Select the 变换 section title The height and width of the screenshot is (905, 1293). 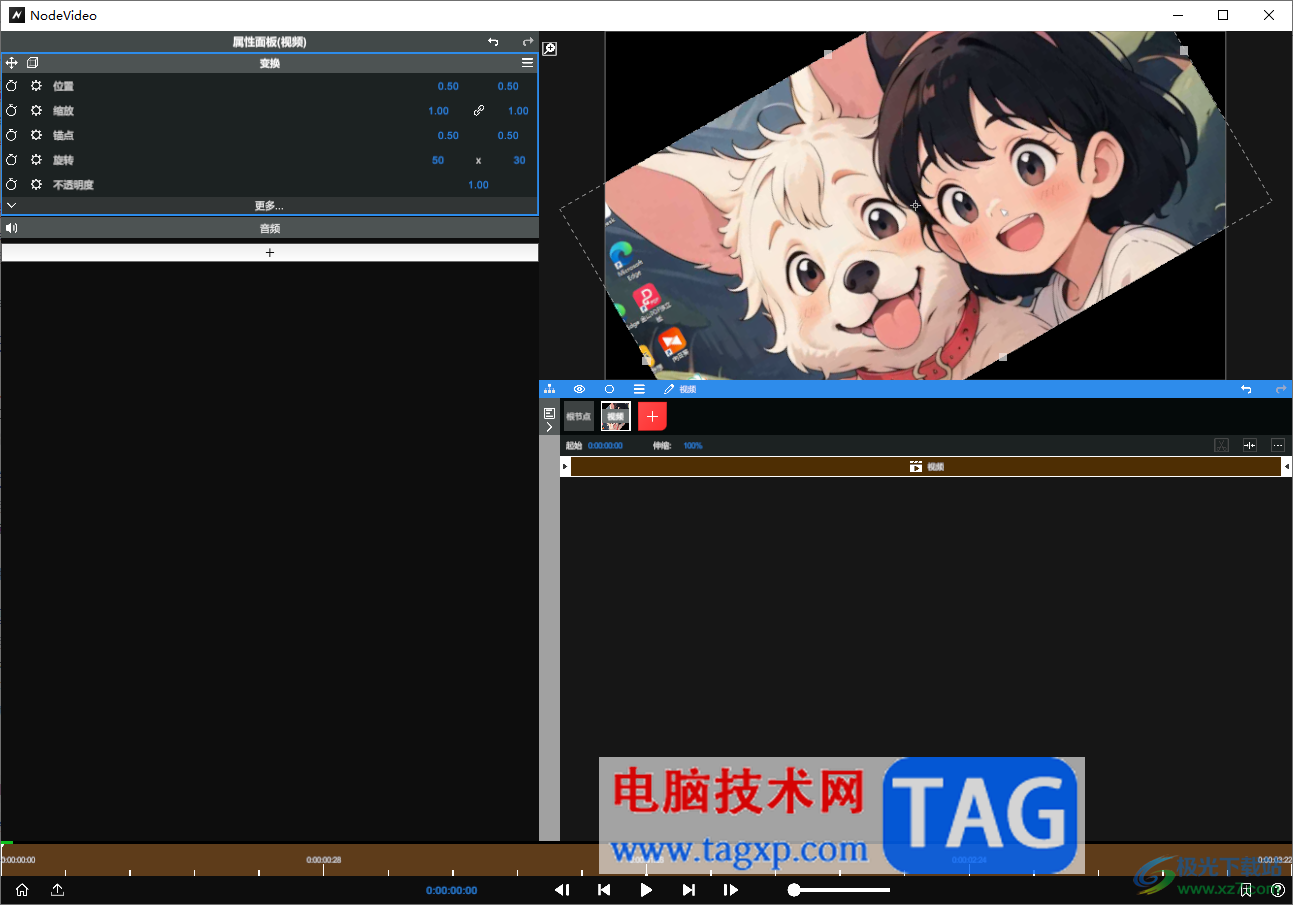[269, 63]
